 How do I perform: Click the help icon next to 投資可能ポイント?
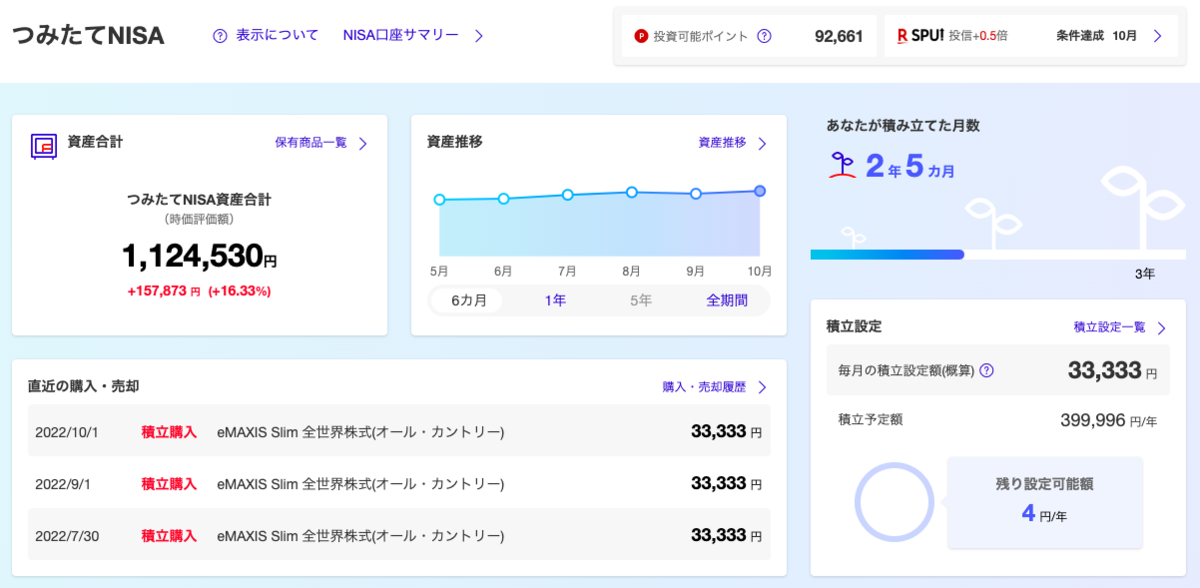click(764, 36)
